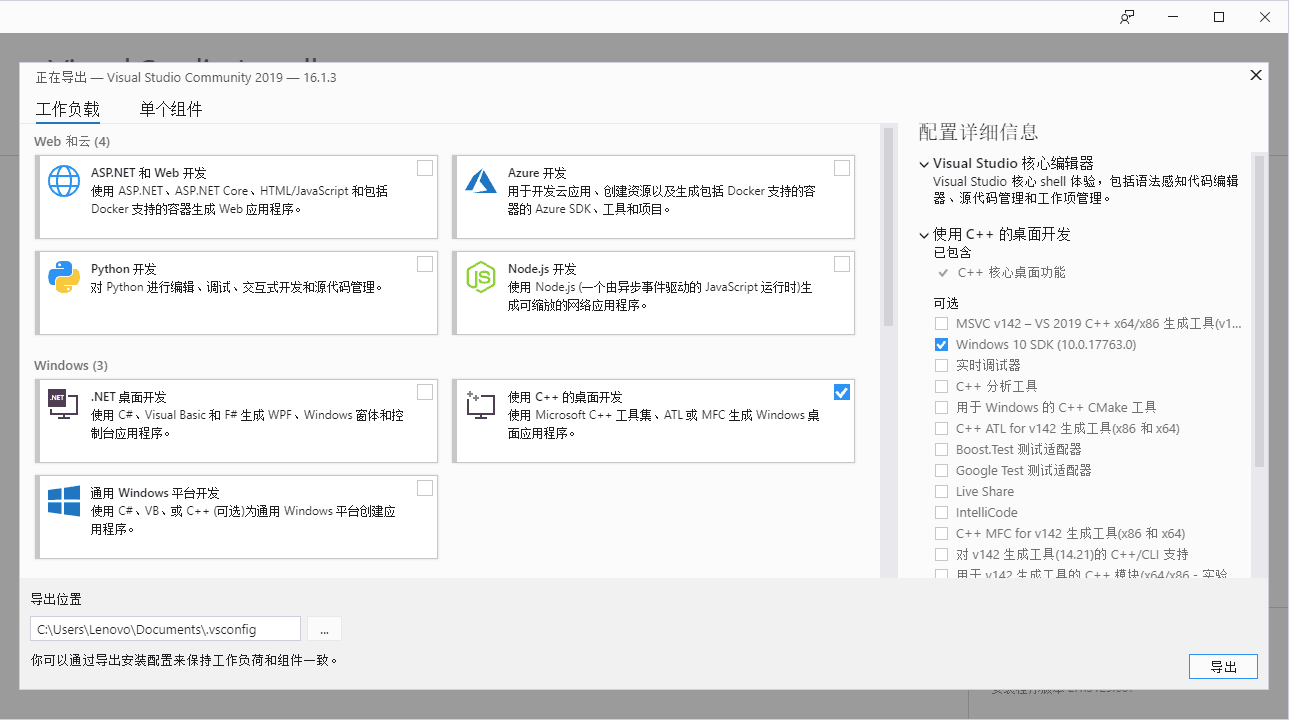Image resolution: width=1290 pixels, height=720 pixels.
Task: Check the MSVC v142 build tools option
Action: pyautogui.click(x=941, y=323)
